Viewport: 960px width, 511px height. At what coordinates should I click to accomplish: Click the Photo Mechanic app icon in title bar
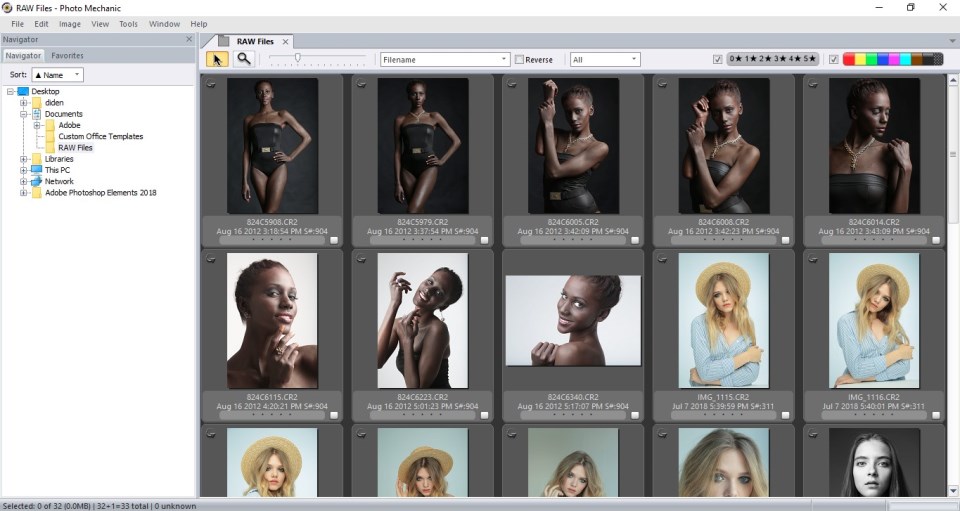pos(7,8)
